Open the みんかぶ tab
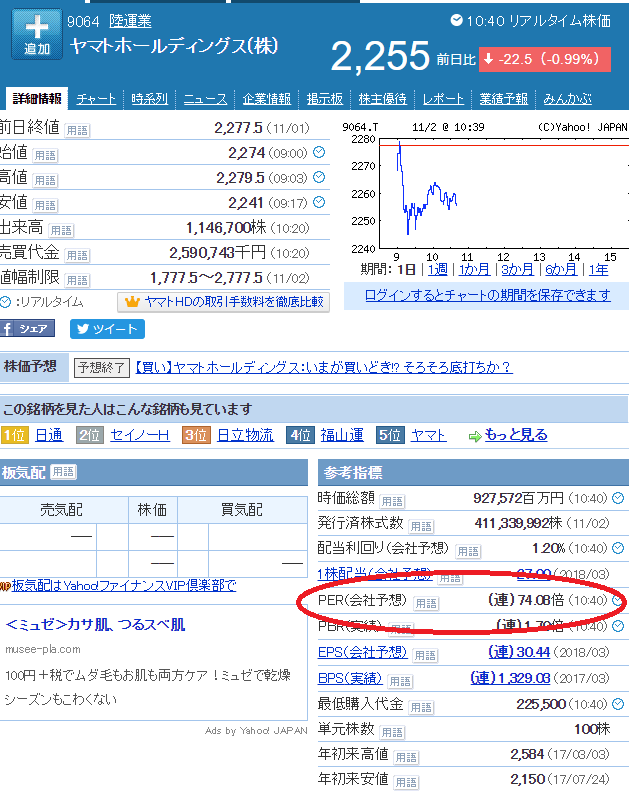Screen dimensions: 629x791 click(x=567, y=99)
